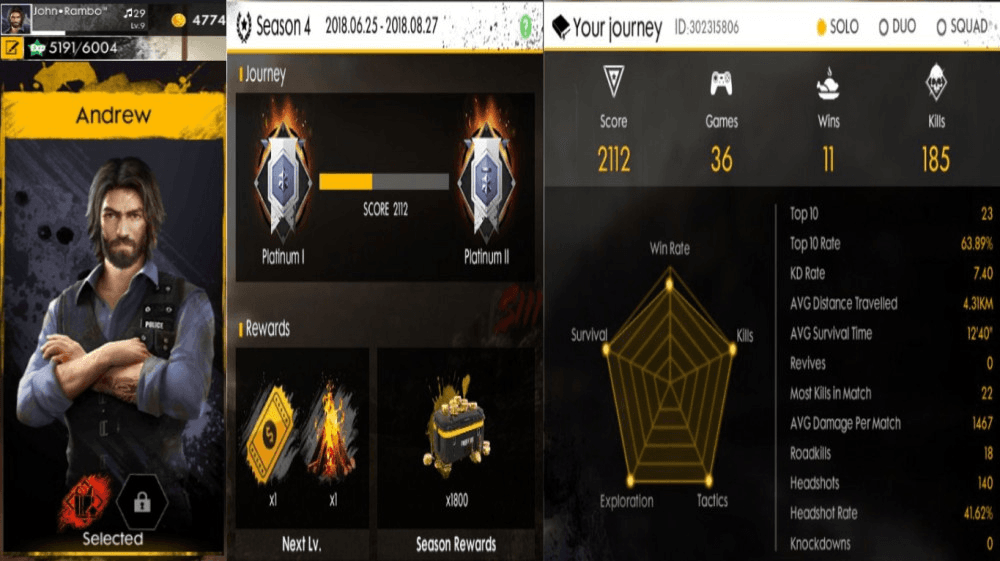
Task: Click the Score shield icon
Action: (613, 82)
